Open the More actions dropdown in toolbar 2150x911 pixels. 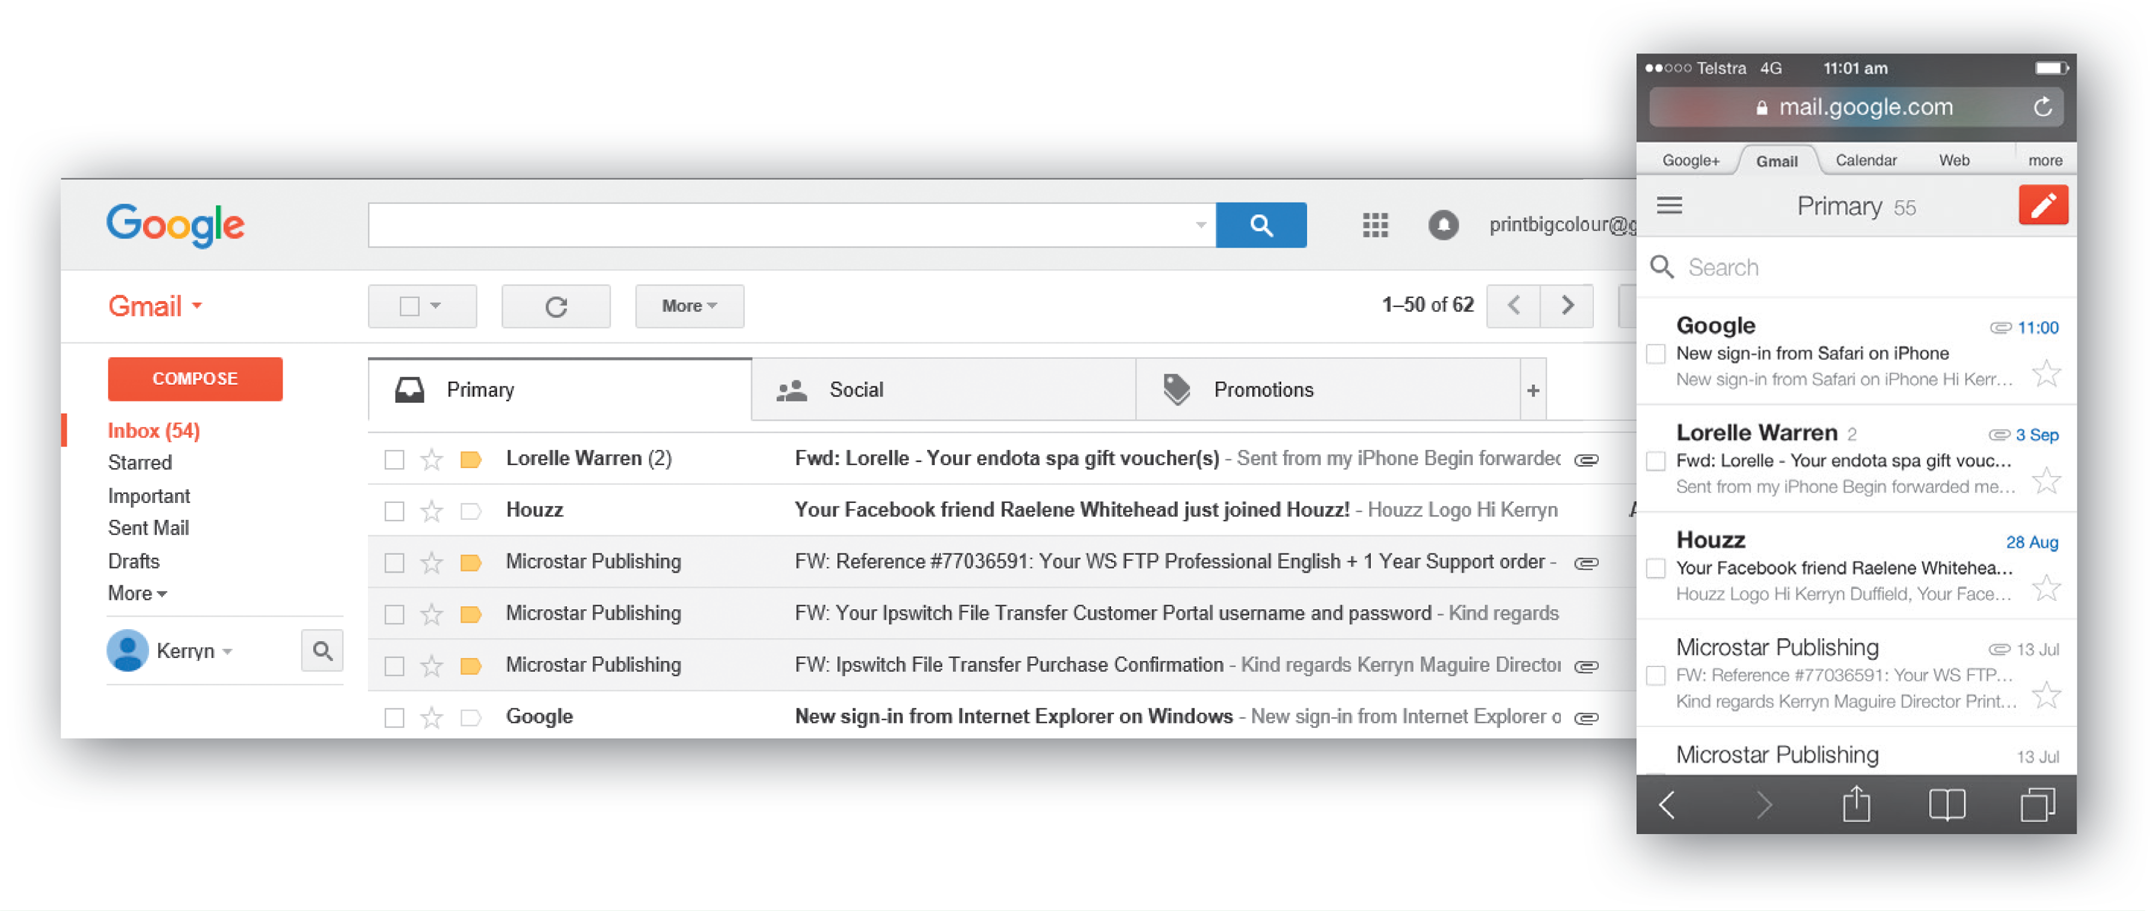(689, 306)
